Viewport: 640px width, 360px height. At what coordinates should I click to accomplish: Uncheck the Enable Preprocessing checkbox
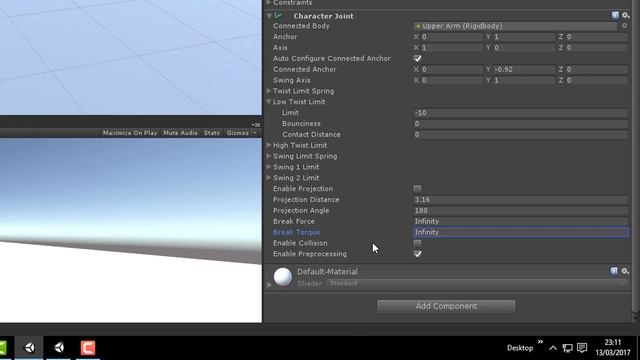pos(417,254)
